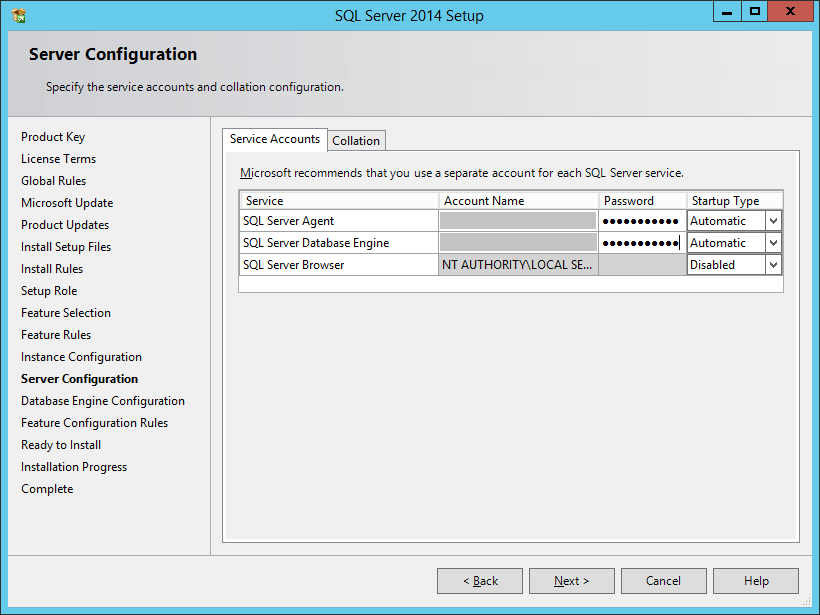Cancel the SQL Server setup
Screen dimensions: 820x615
(x=663, y=581)
